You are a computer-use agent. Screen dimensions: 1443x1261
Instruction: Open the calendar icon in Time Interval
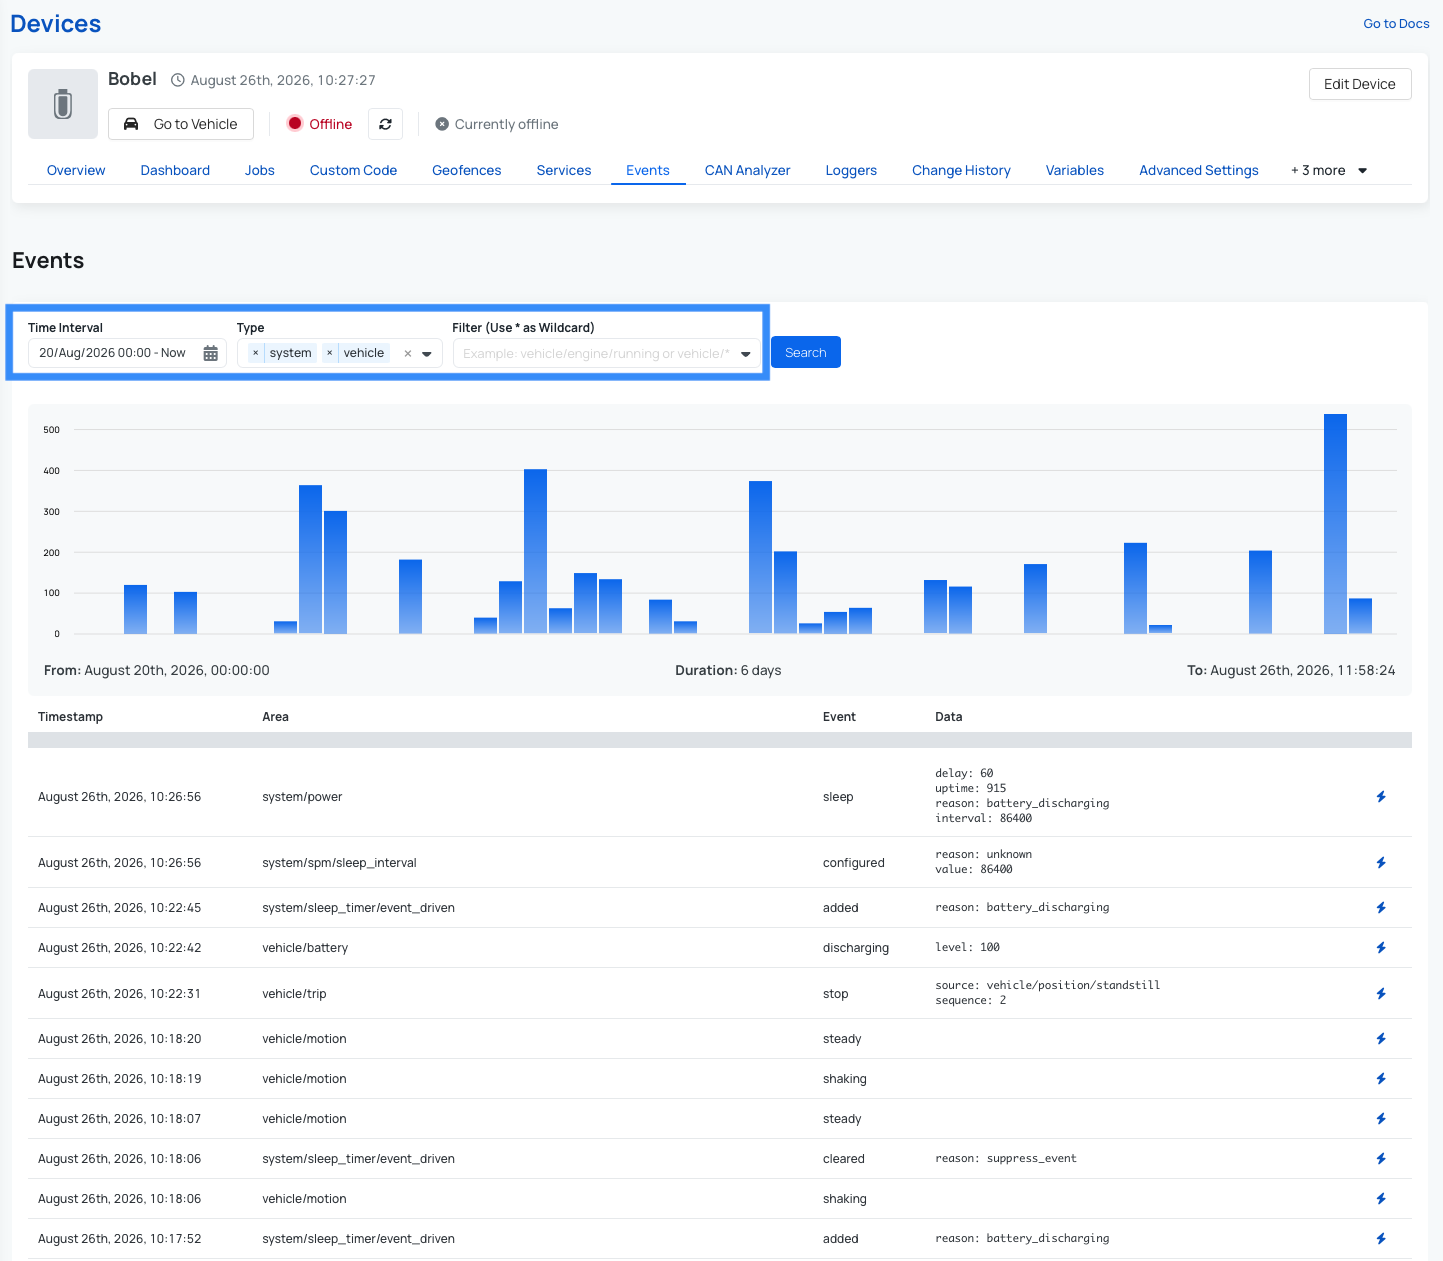click(x=211, y=353)
